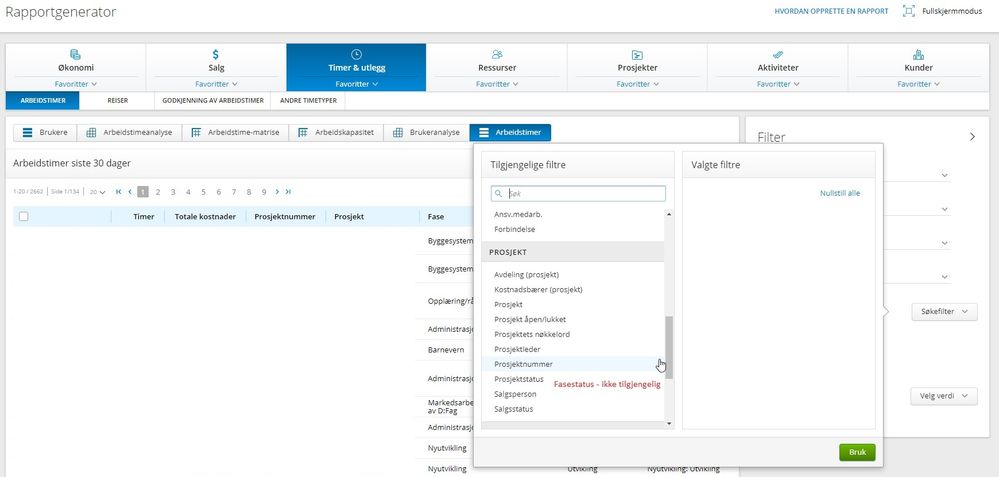Expand Favoritter under Ressurser
This screenshot has height=477, width=999.
click(x=497, y=84)
